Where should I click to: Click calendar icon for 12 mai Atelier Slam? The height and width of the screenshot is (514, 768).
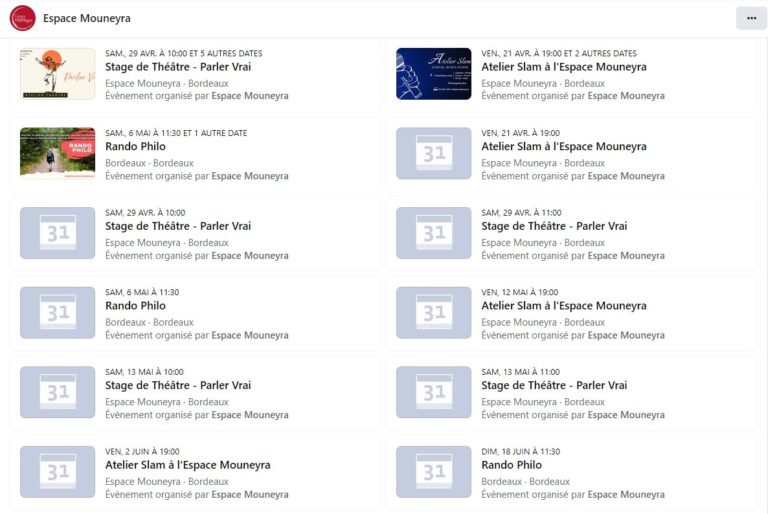[433, 313]
